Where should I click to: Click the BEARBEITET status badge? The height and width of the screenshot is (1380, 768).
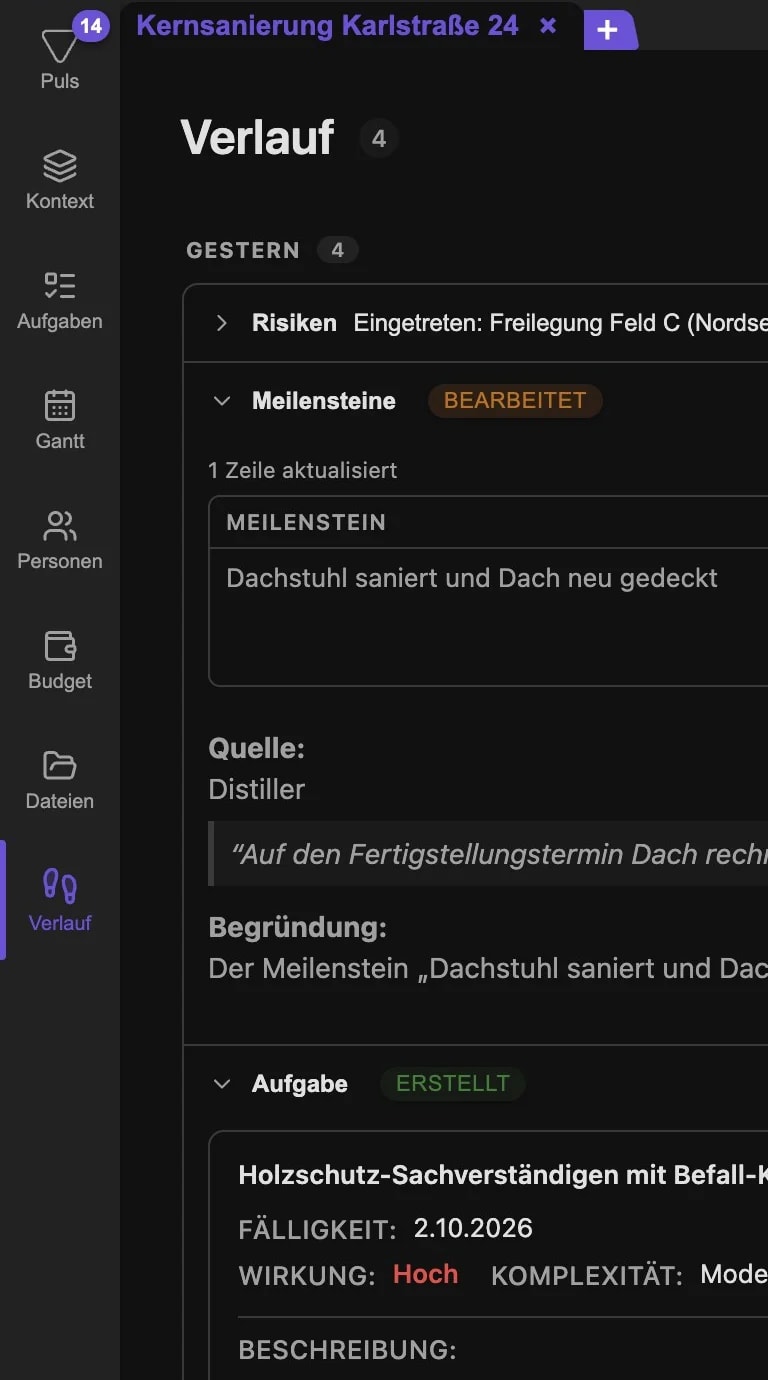(x=515, y=401)
